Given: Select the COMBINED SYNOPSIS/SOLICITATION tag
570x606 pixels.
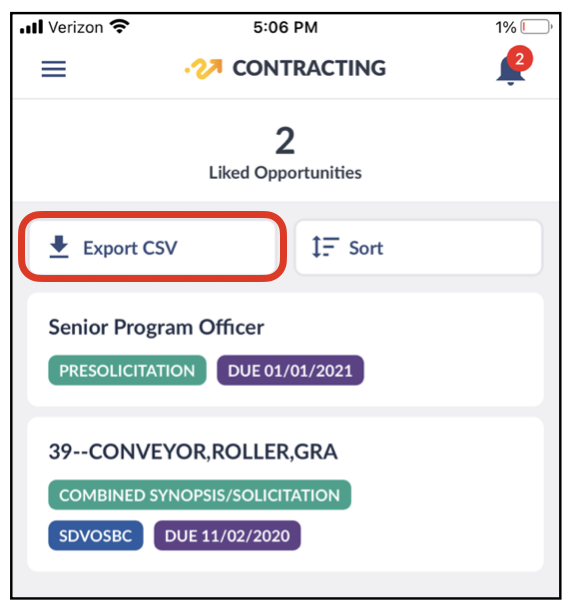Looking at the screenshot, I should click(199, 495).
